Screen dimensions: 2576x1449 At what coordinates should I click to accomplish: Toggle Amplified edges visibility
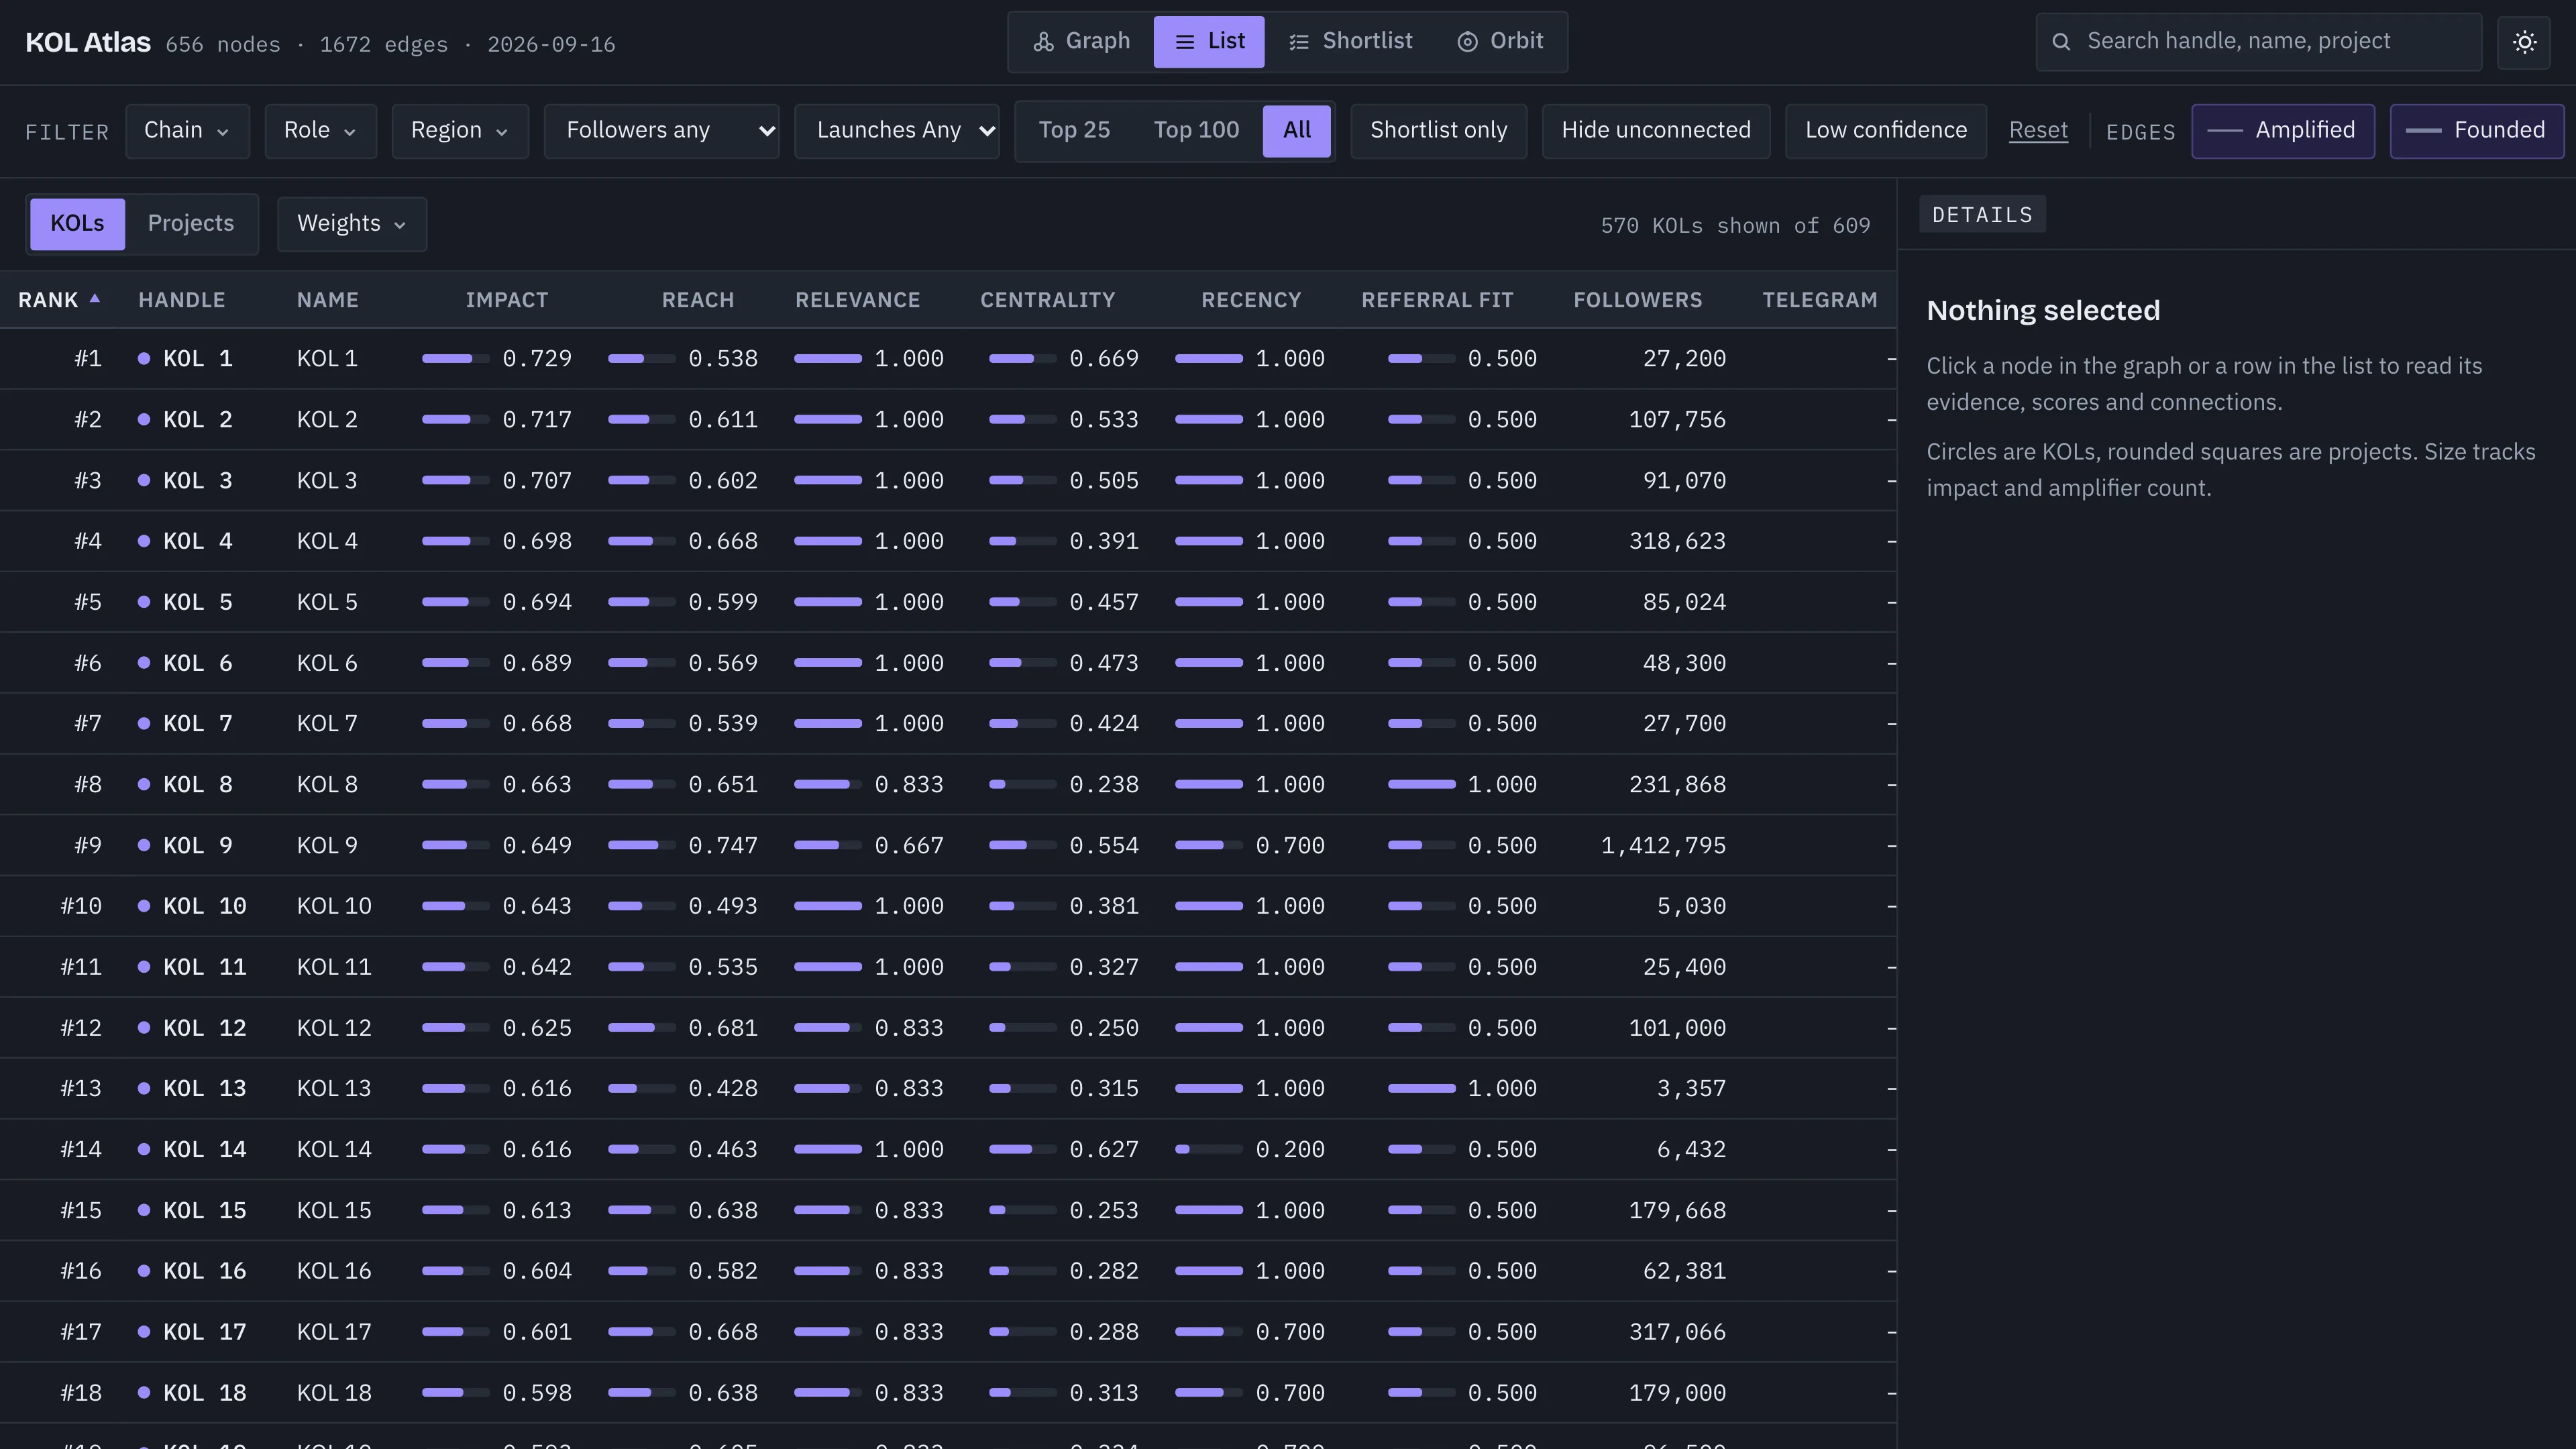pos(2283,131)
